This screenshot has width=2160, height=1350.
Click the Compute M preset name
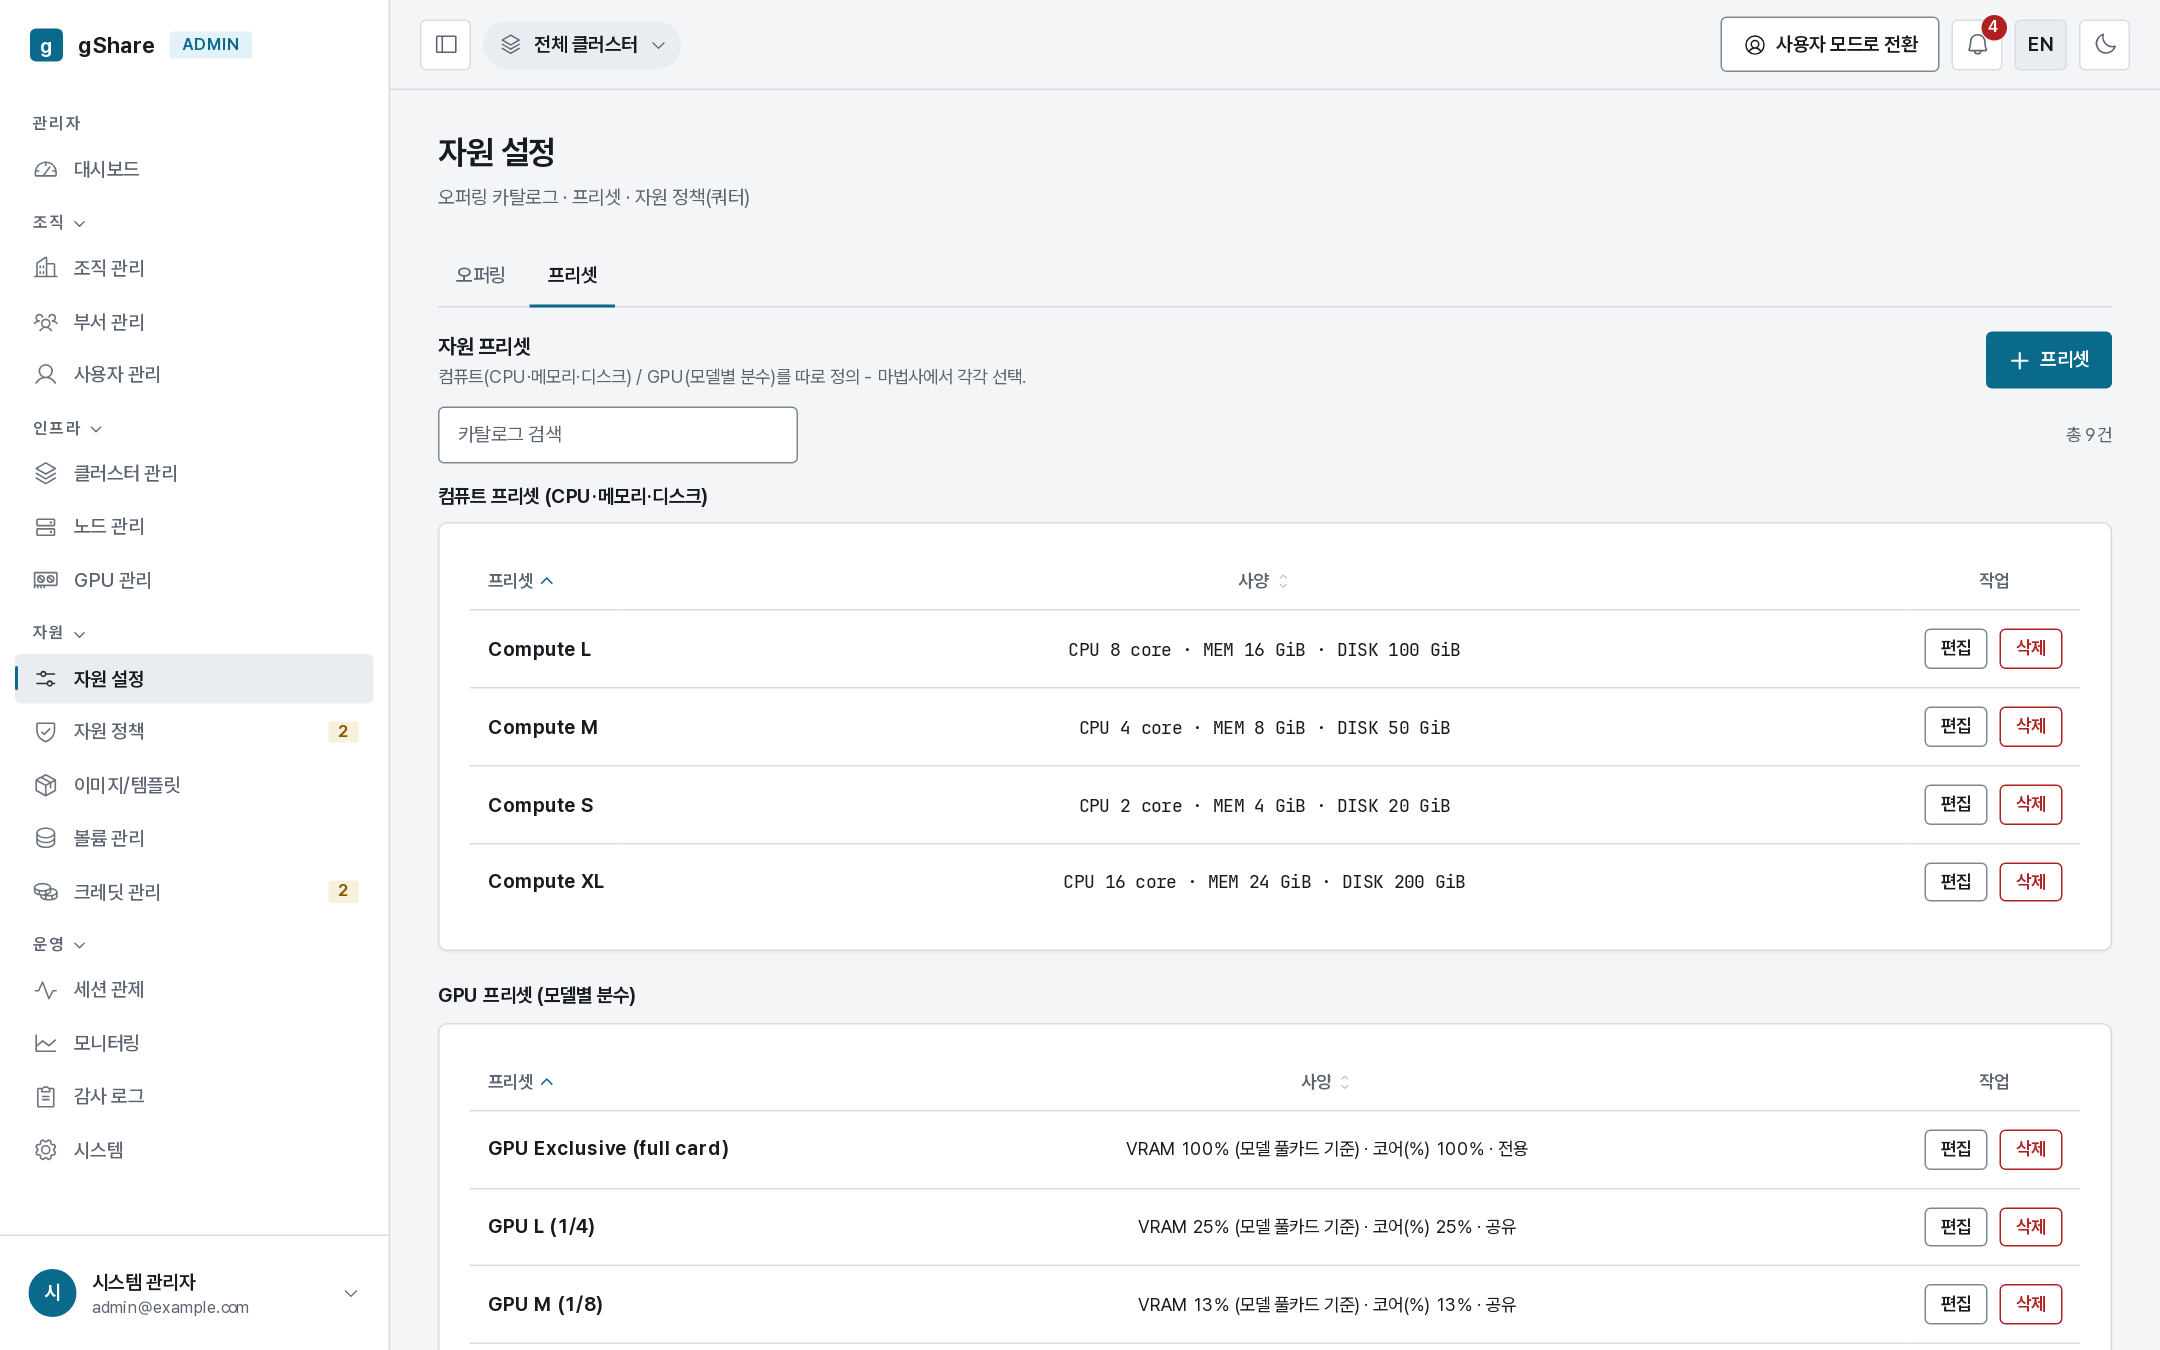pyautogui.click(x=543, y=728)
